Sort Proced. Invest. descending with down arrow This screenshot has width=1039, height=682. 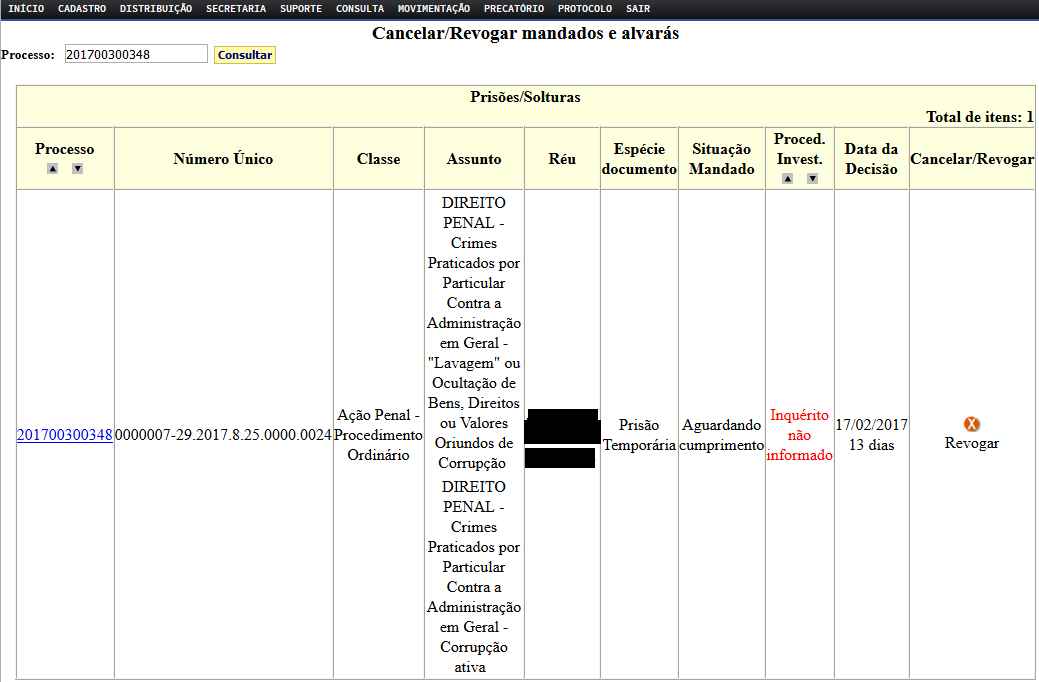[x=812, y=179]
